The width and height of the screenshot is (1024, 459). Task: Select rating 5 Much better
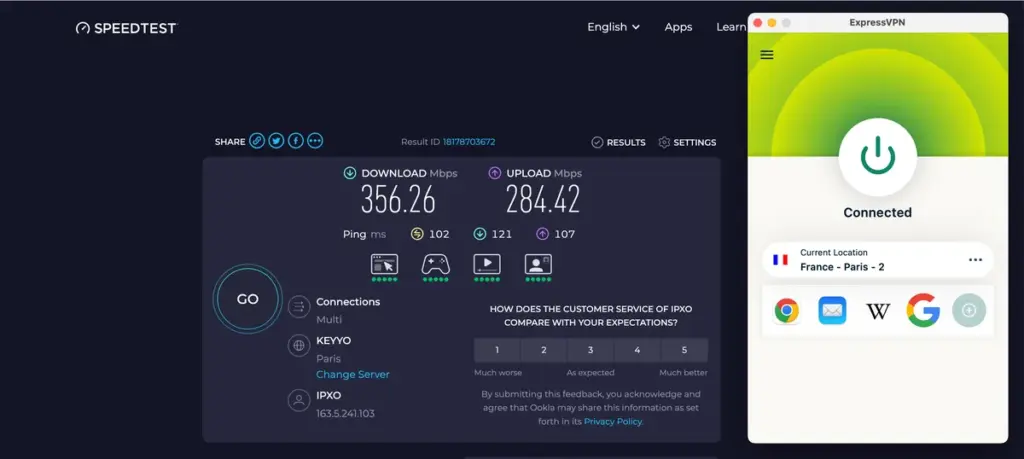coord(684,350)
